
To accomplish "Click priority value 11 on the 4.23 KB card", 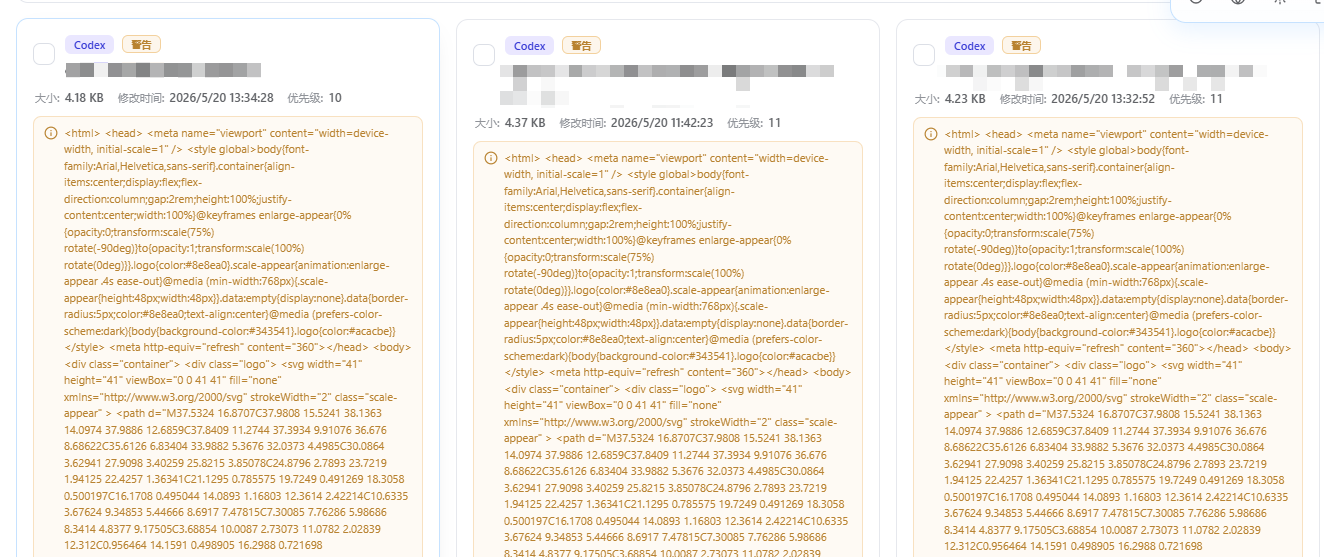I will tap(1216, 99).
